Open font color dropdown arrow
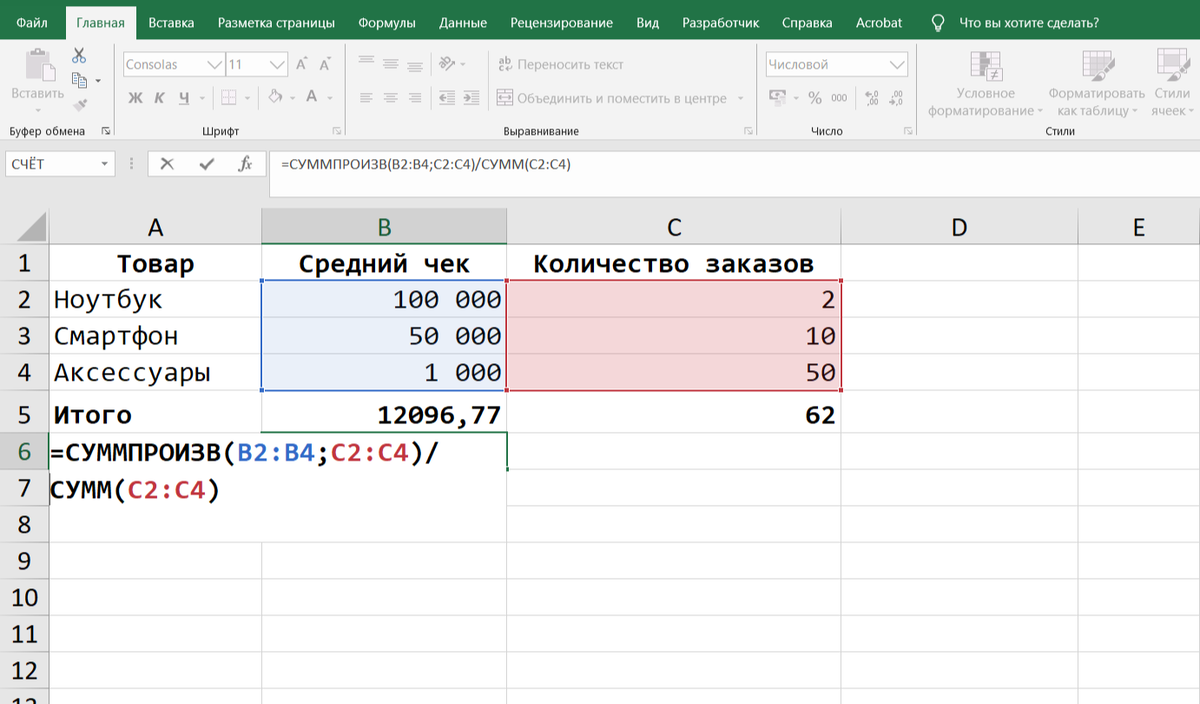 [x=330, y=98]
